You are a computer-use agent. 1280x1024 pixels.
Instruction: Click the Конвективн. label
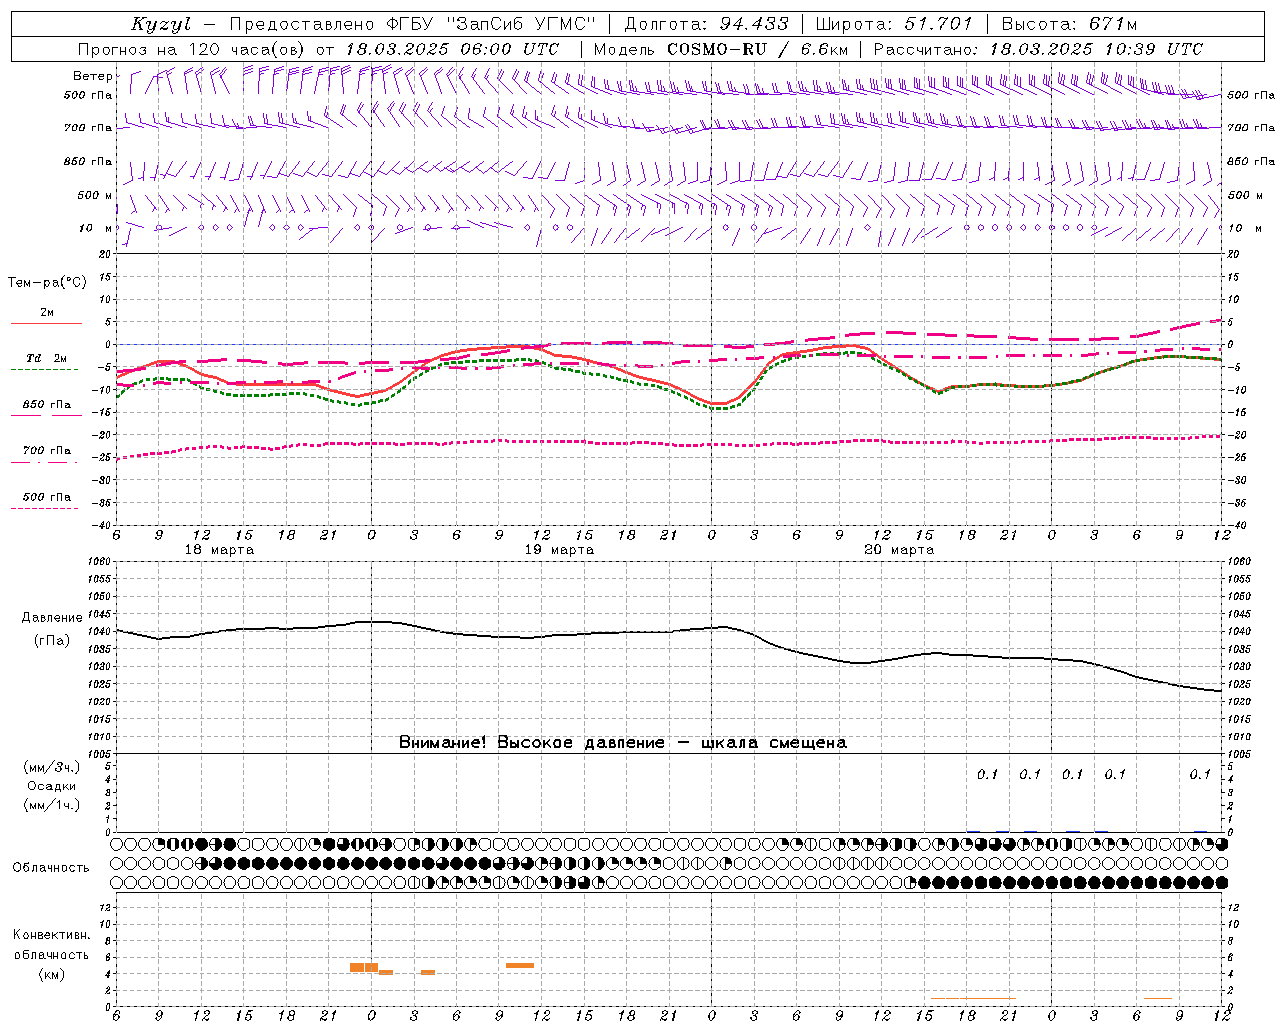(51, 935)
